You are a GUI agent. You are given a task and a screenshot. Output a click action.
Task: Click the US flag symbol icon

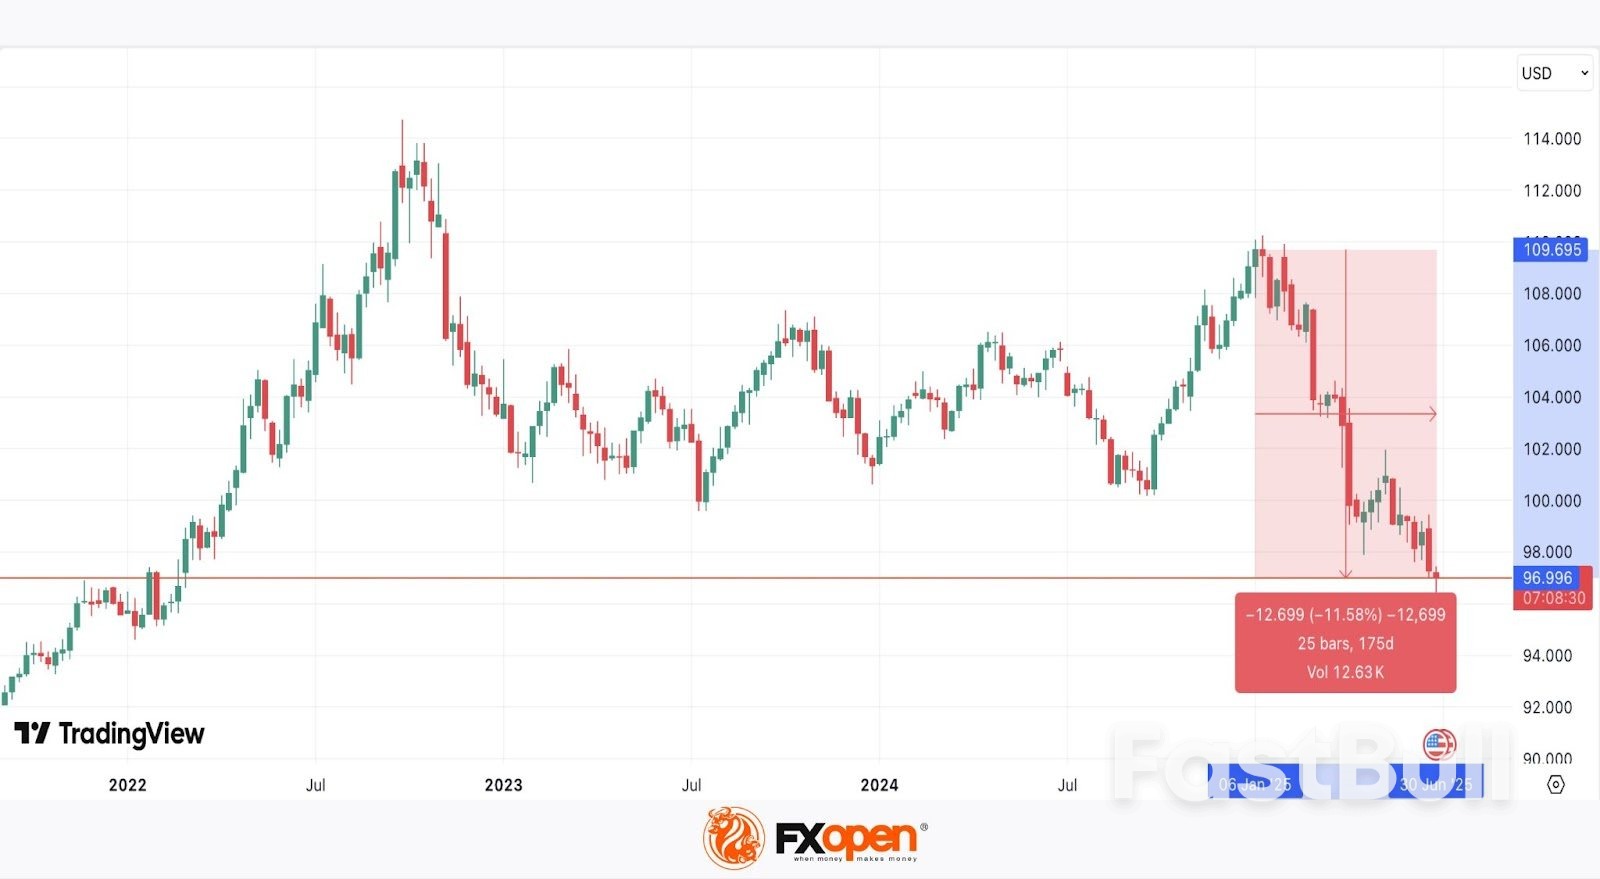1437,744
